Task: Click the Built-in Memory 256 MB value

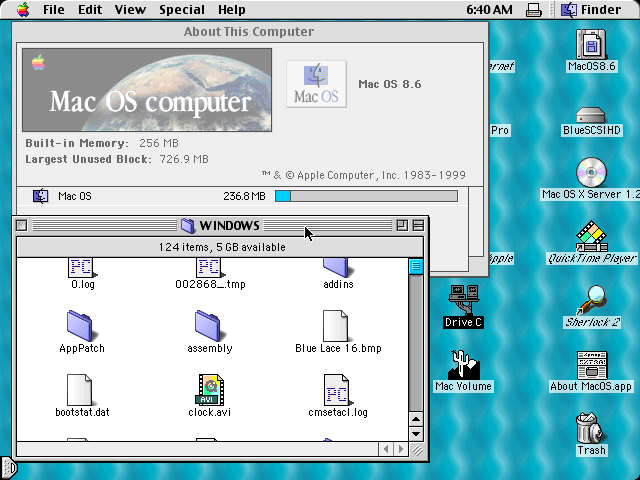Action: click(159, 143)
